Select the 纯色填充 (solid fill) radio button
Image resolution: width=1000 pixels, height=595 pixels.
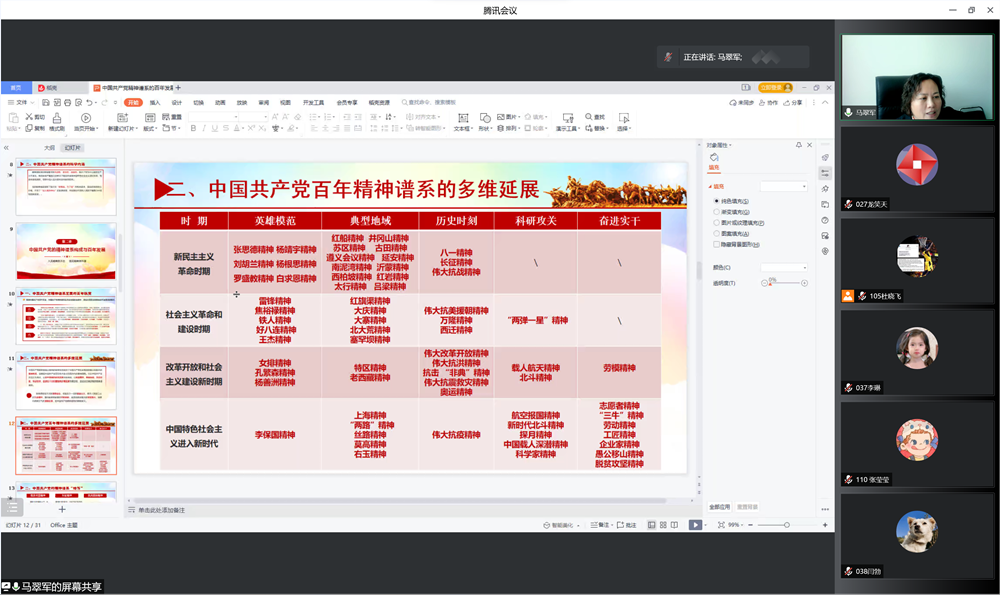tap(717, 201)
